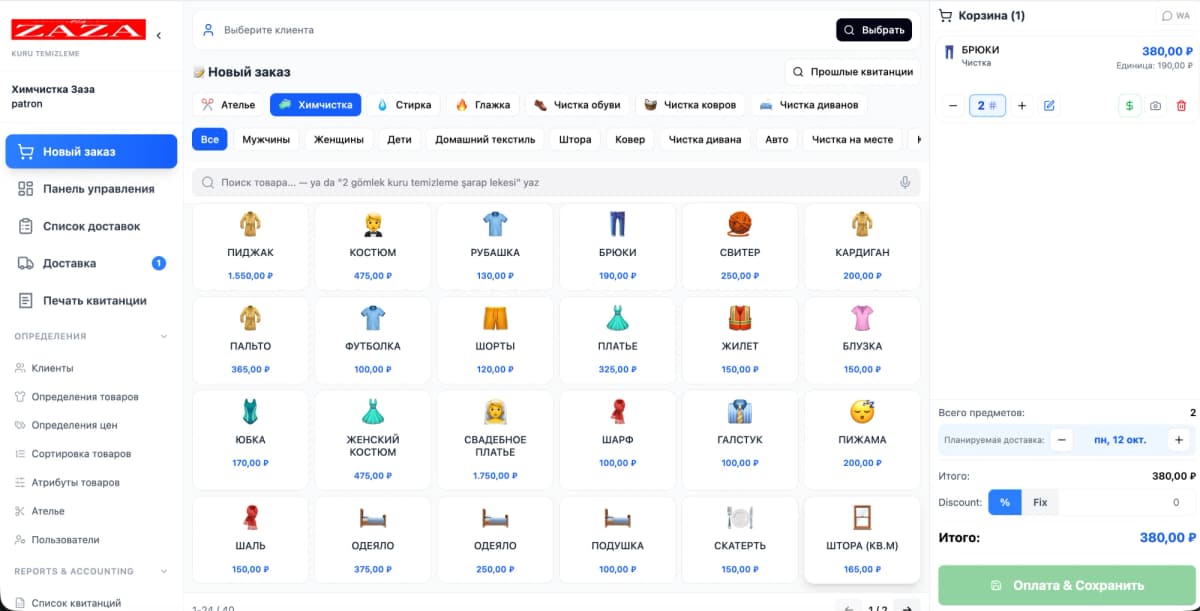The height and width of the screenshot is (611, 1200).
Task: Click the green dollar price icon
Action: (x=1130, y=106)
